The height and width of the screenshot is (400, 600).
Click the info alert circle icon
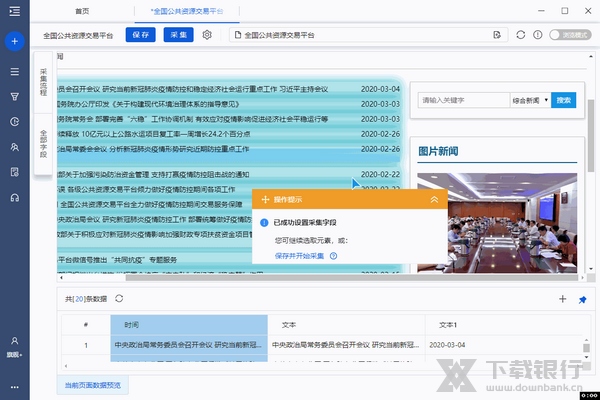coord(538,35)
